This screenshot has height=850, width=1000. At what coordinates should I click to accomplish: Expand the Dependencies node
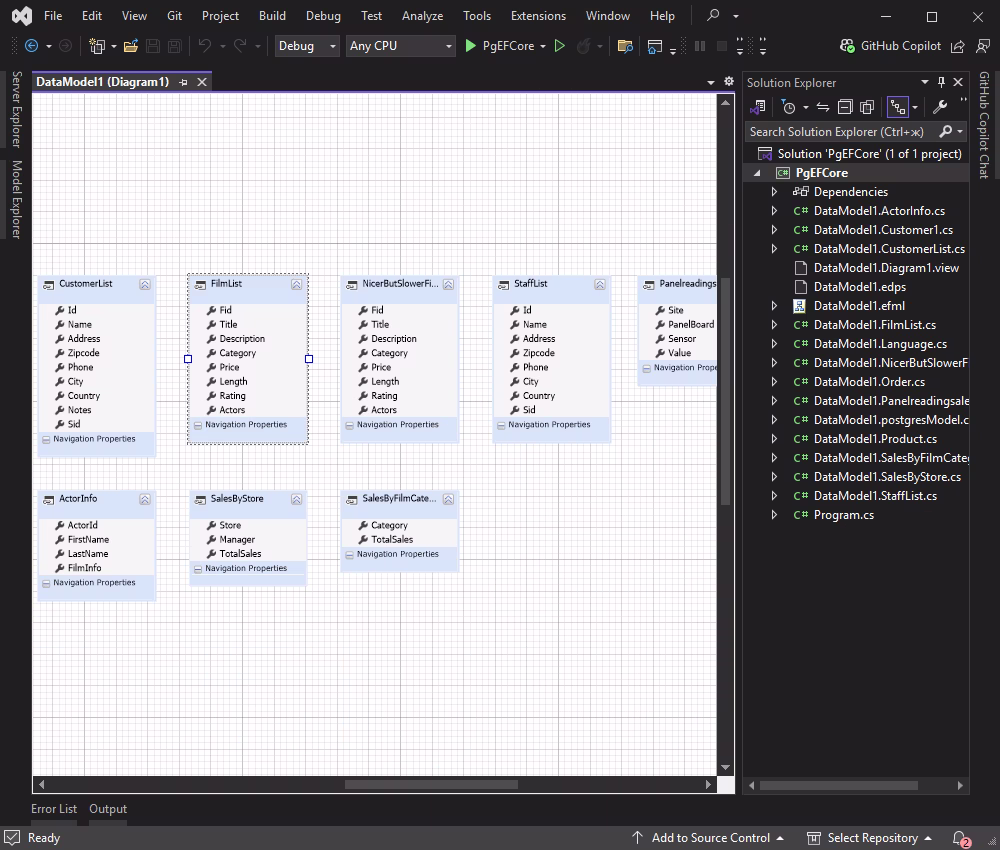click(x=776, y=191)
